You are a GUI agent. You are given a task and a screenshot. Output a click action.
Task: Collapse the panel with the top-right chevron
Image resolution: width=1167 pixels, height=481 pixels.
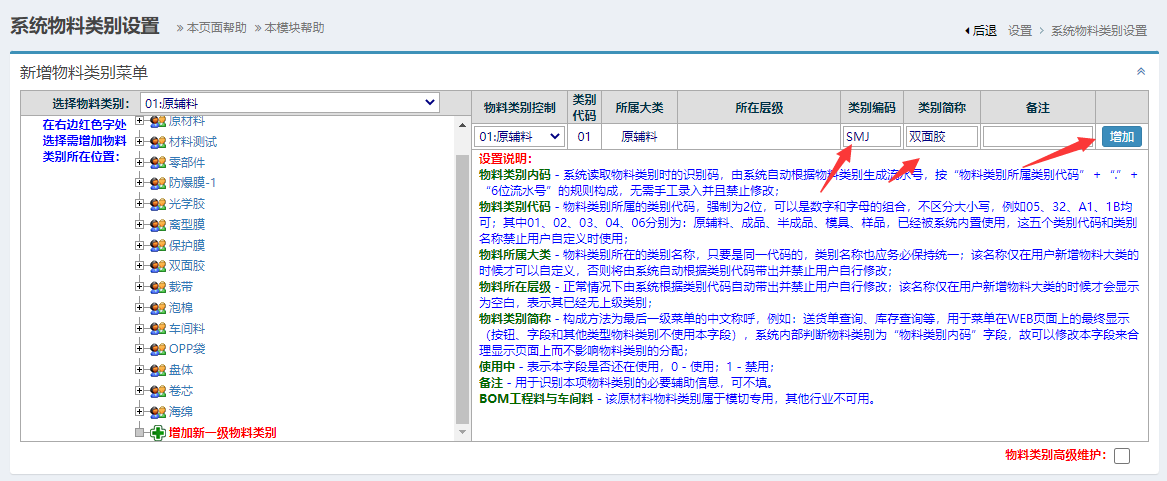(x=1141, y=72)
